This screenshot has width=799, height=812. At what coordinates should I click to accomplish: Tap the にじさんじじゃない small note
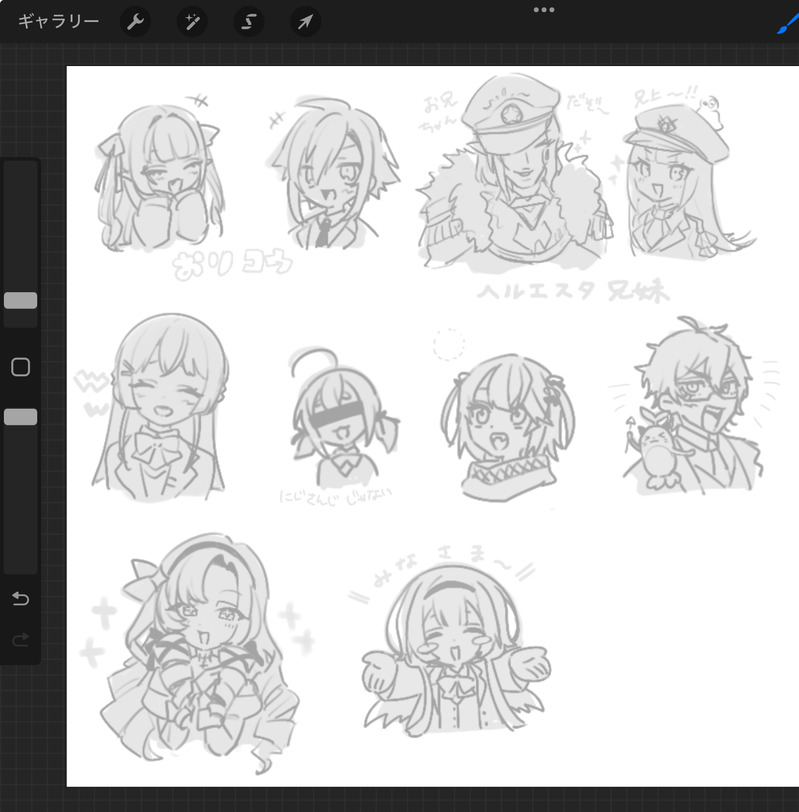pos(336,495)
